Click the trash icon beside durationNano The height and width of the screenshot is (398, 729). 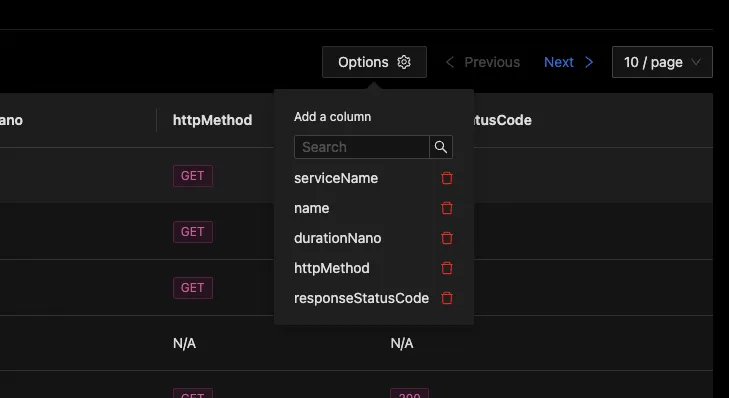[x=447, y=238]
